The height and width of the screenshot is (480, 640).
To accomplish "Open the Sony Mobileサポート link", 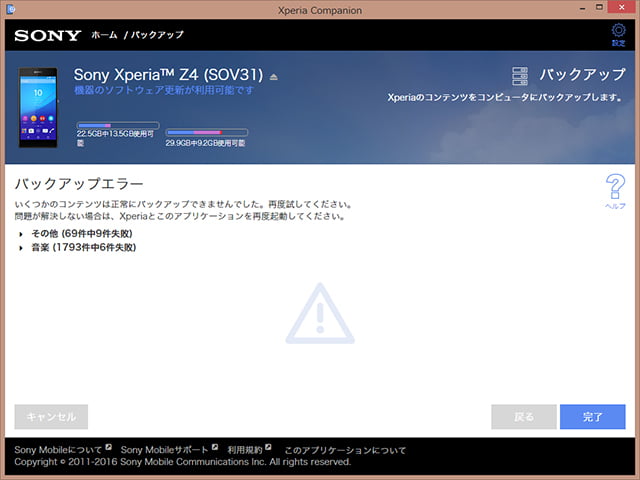I will click(165, 450).
